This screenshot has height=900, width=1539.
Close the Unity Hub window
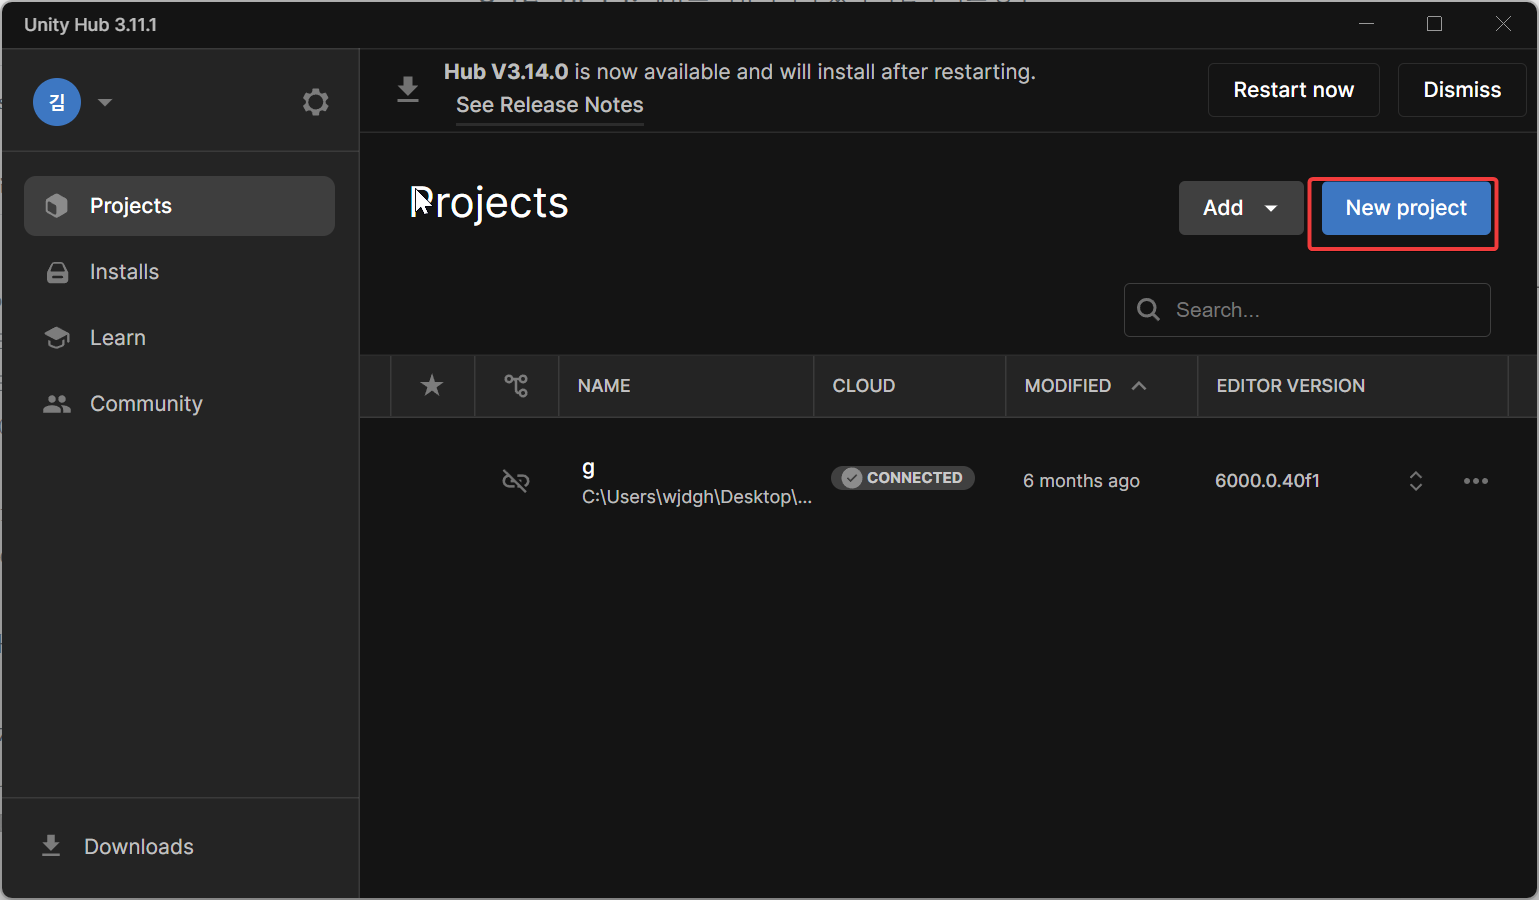[x=1503, y=24]
